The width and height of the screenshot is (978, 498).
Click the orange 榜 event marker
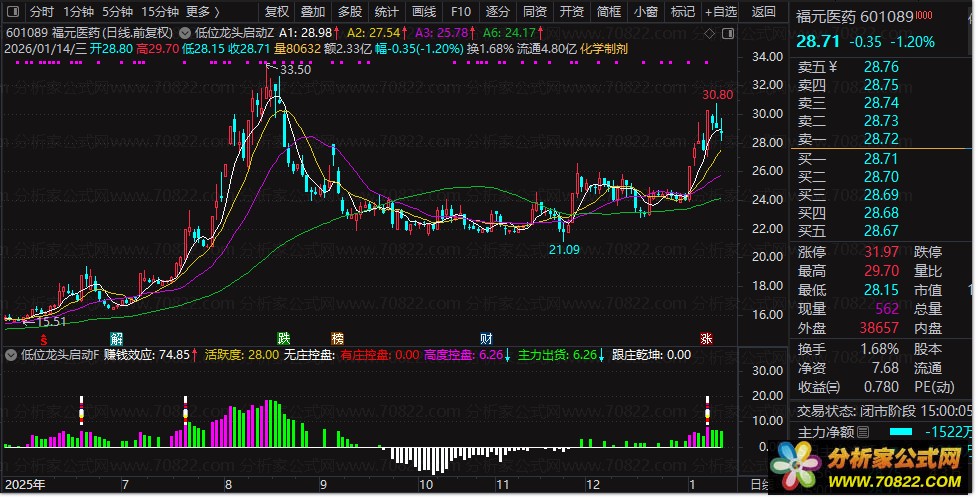point(337,339)
